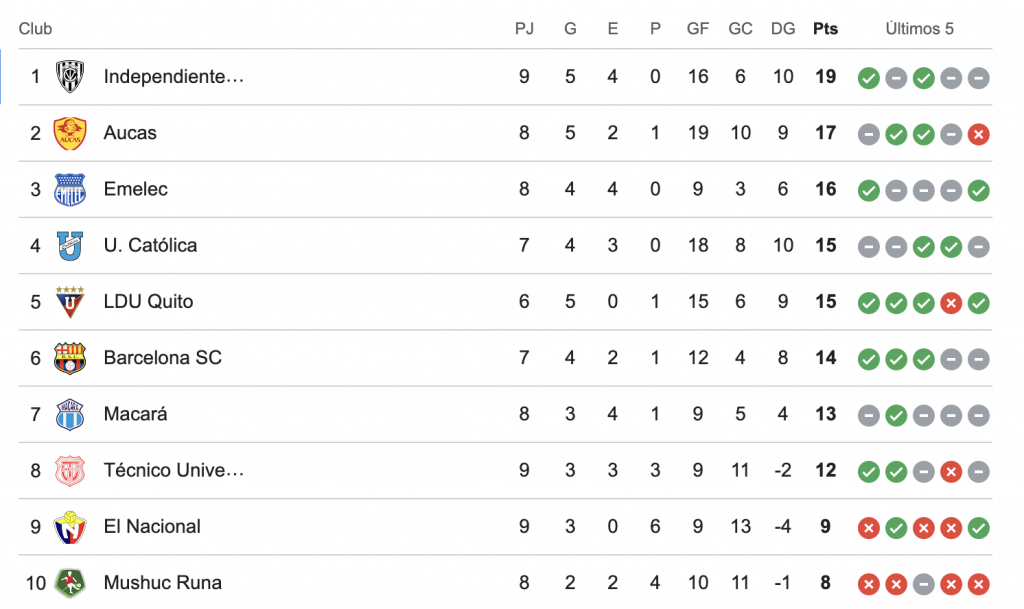The height and width of the screenshot is (609, 1024).
Task: Click the Pts column header
Action: (x=825, y=29)
